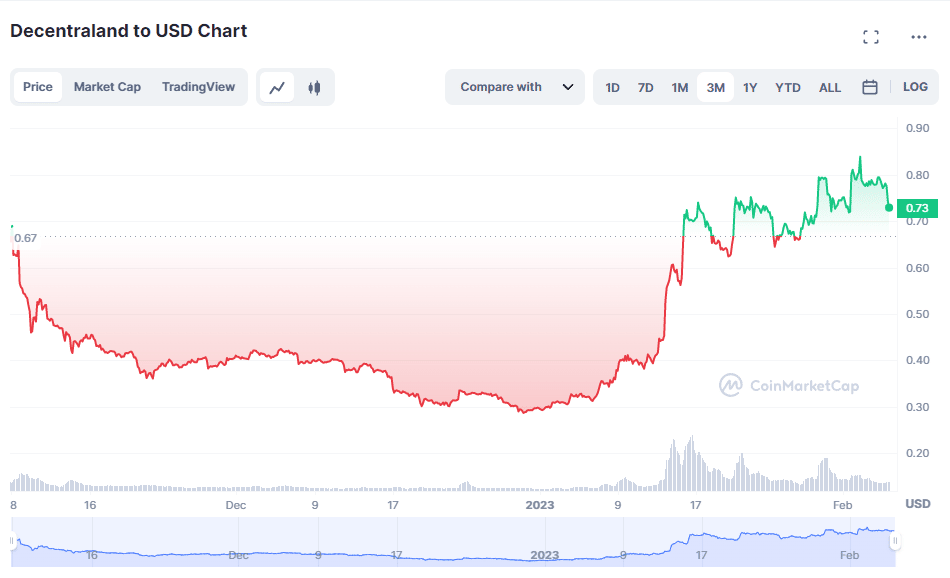The image size is (950, 578).
Task: Select the 3M time range
Action: [716, 87]
